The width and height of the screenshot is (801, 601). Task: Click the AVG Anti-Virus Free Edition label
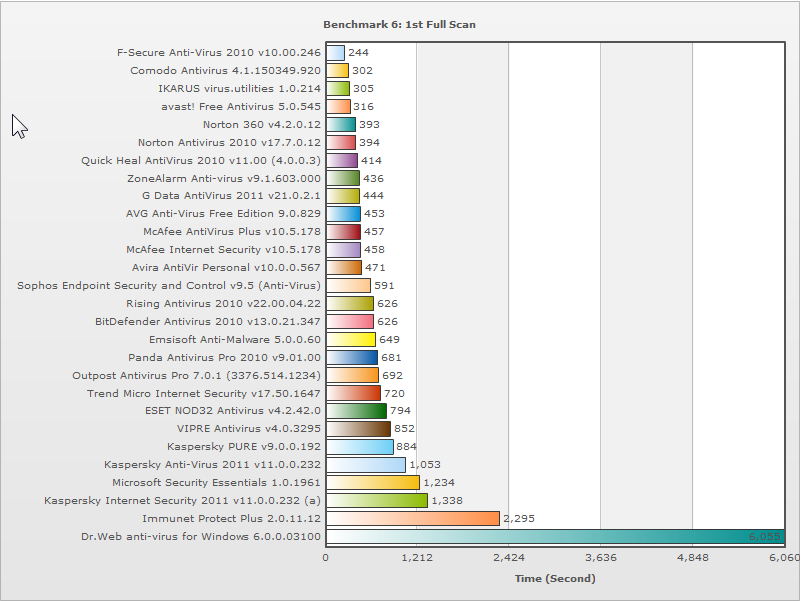[224, 213]
